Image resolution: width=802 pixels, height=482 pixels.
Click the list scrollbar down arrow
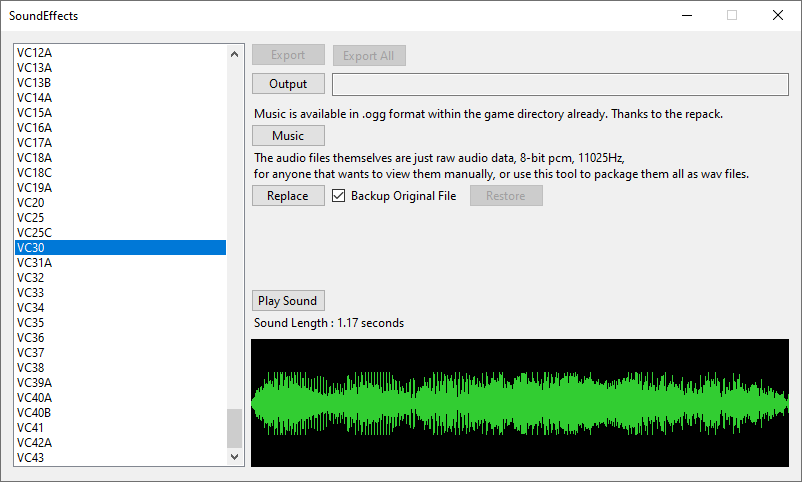coord(234,457)
